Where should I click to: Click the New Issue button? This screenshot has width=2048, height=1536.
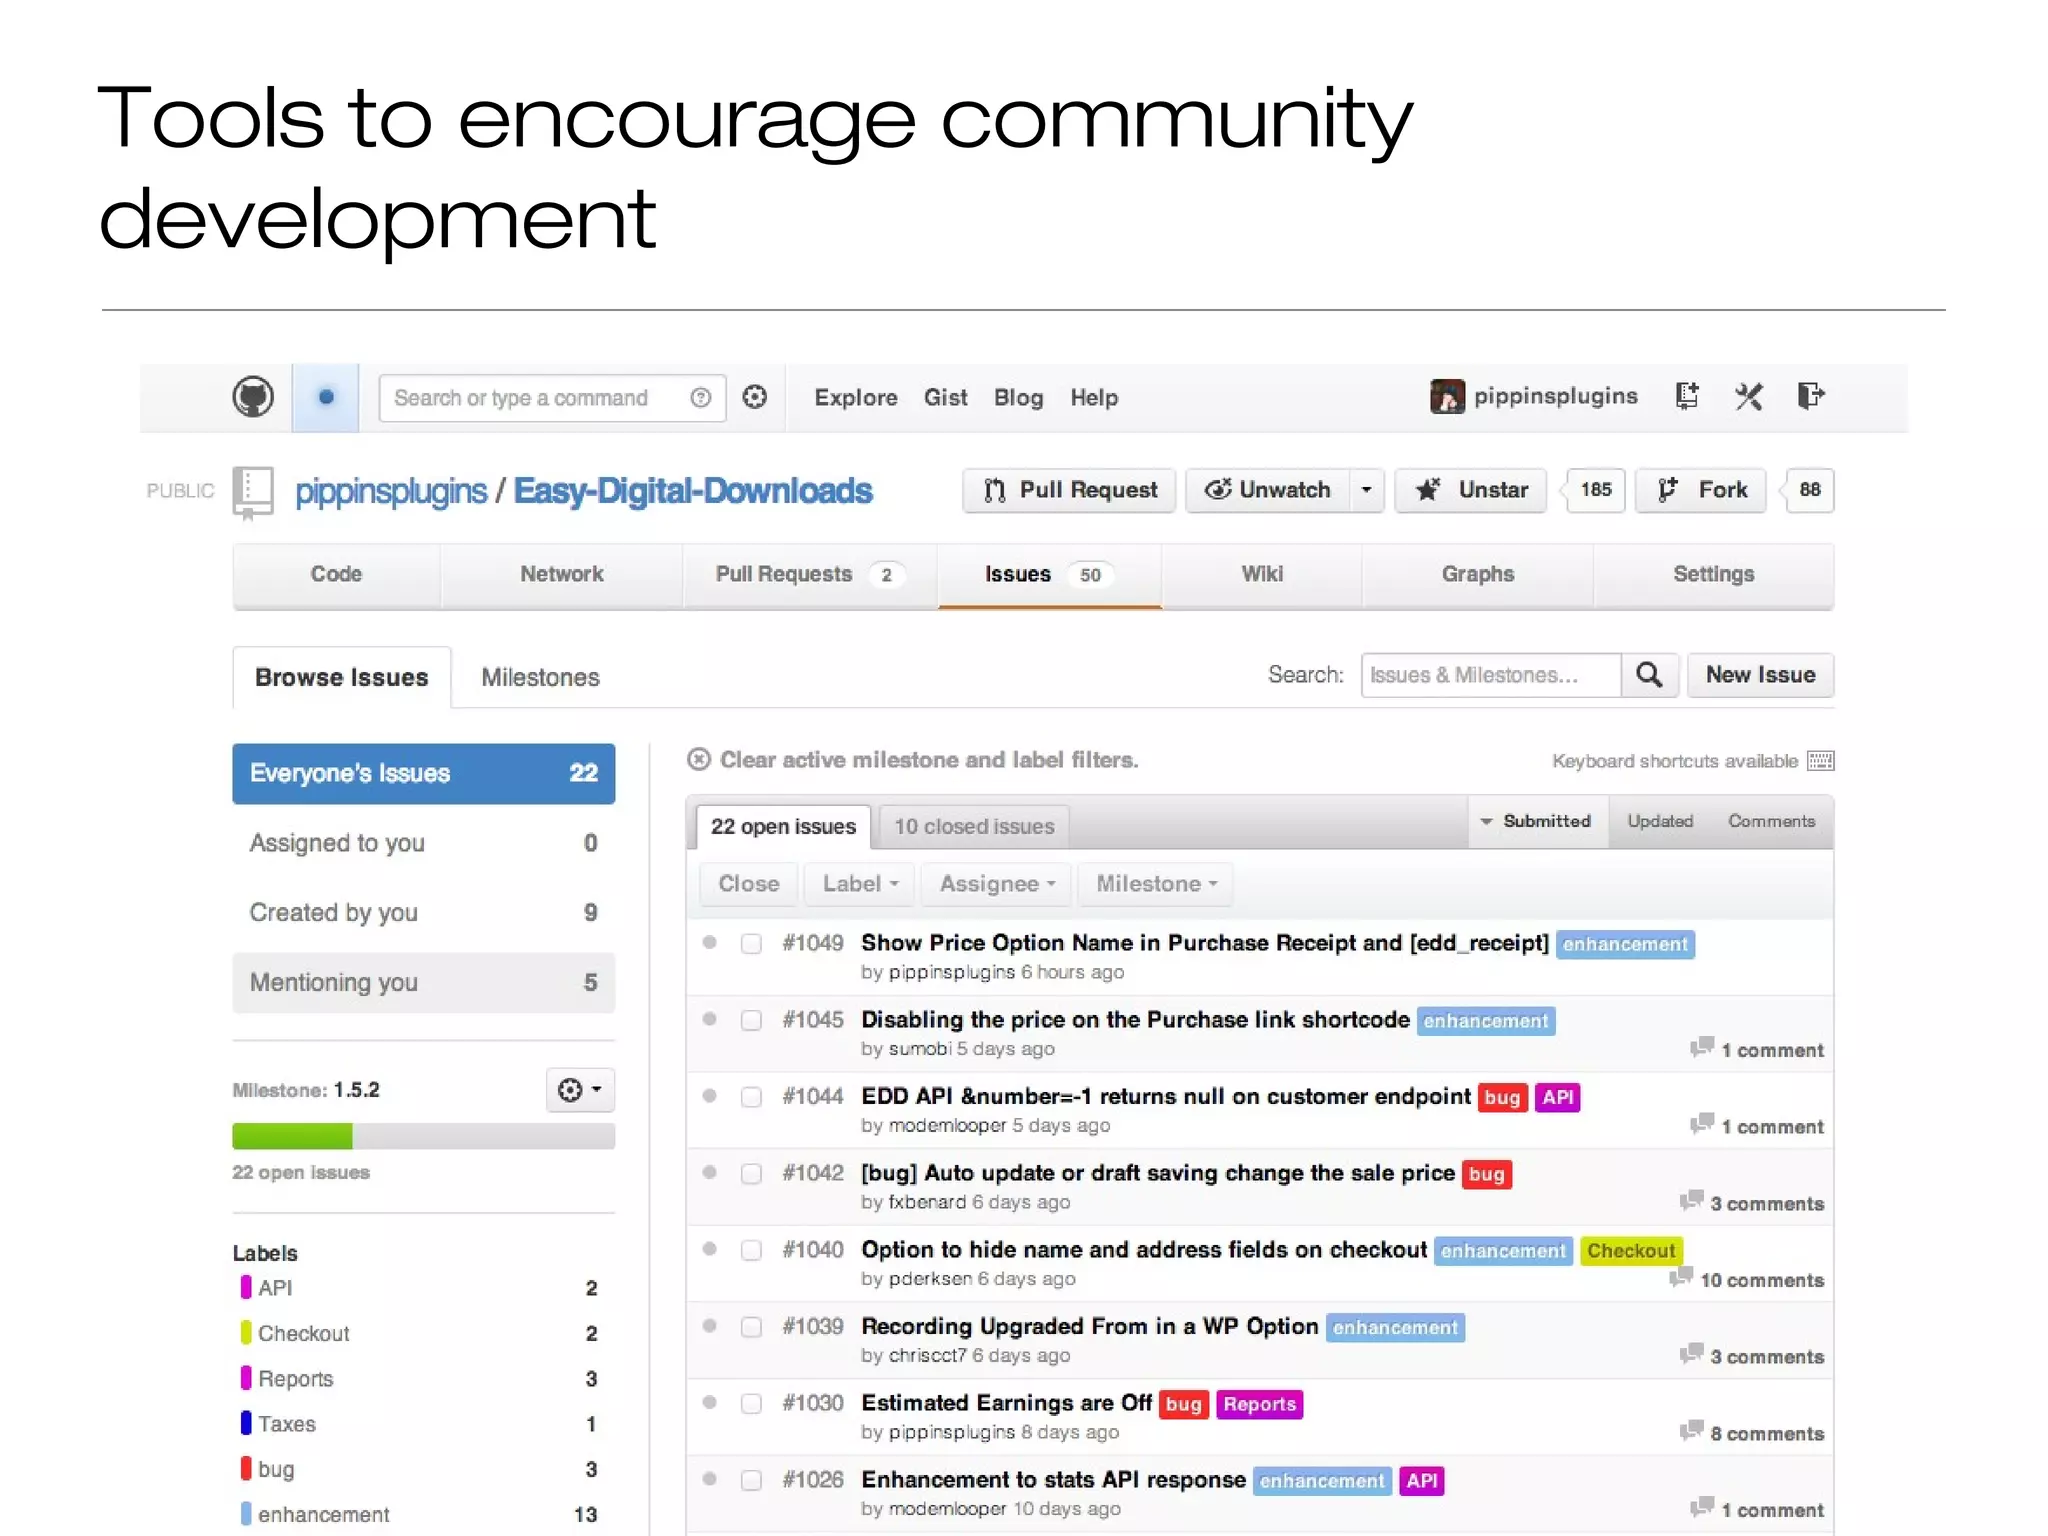point(1760,675)
